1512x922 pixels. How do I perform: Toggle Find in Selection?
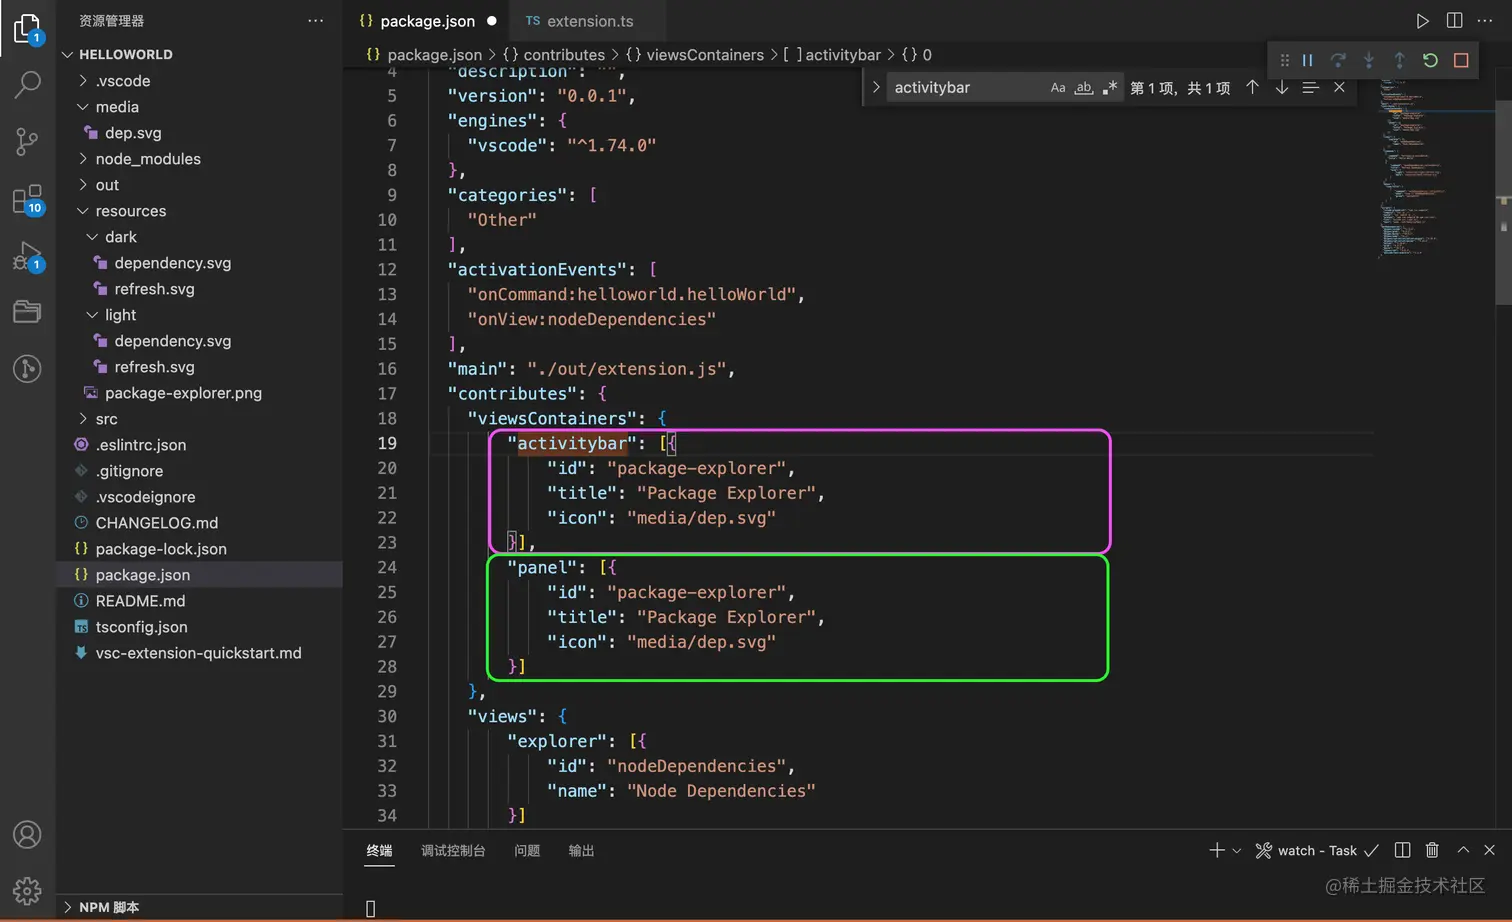[1310, 88]
